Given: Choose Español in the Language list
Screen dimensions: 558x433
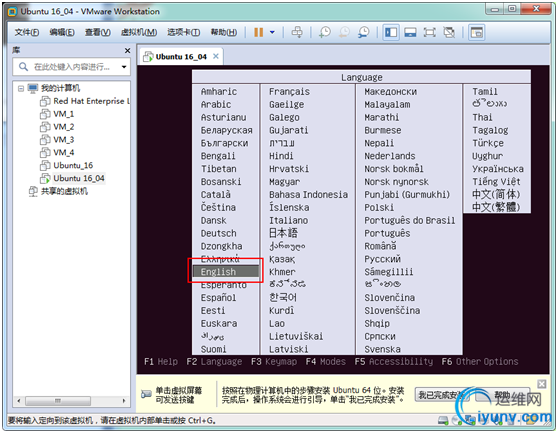Looking at the screenshot, I should point(219,298).
